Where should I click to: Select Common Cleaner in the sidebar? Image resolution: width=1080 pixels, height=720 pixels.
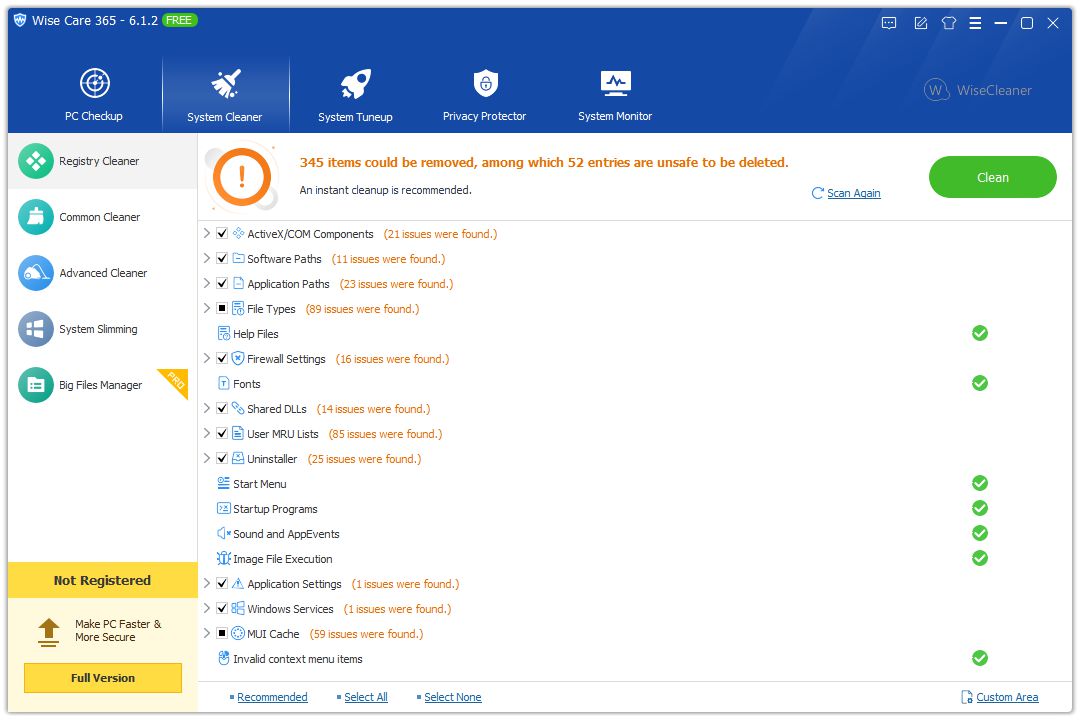tap(100, 217)
